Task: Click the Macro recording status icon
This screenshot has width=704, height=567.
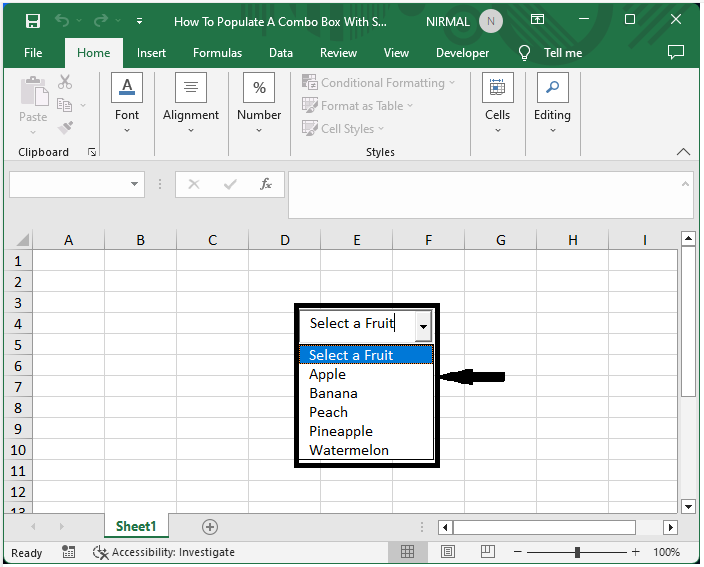Action: pos(68,552)
